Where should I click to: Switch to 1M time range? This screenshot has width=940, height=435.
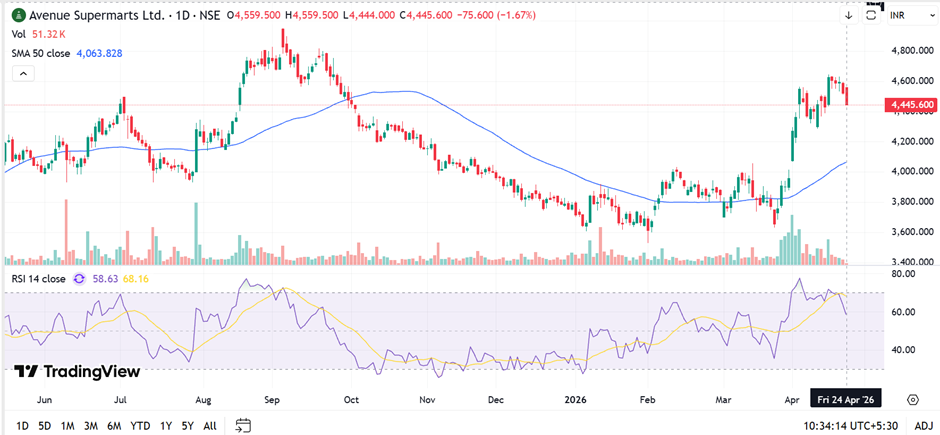pos(68,426)
